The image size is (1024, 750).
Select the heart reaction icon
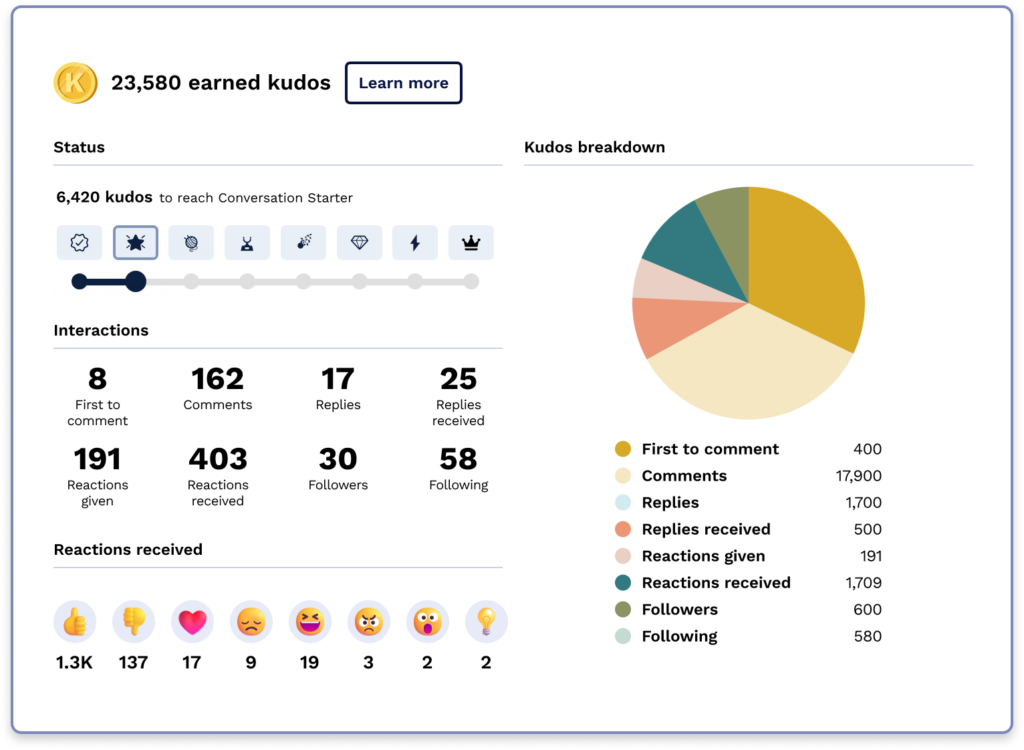coord(192,622)
